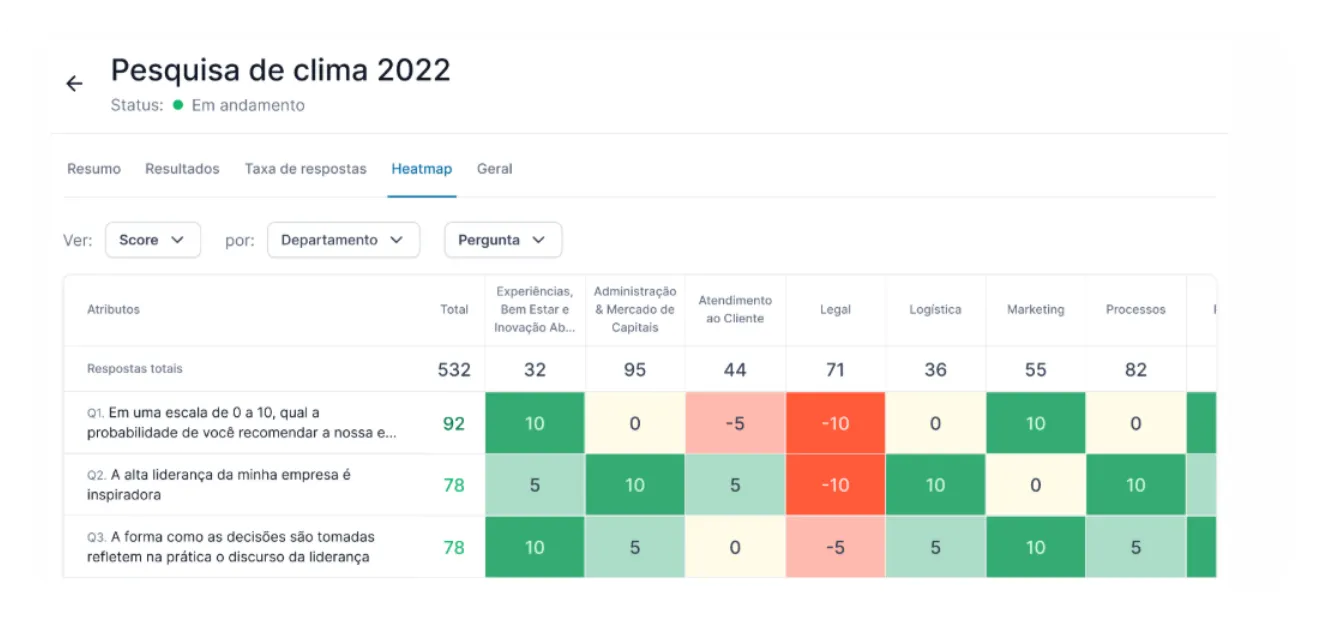The width and height of the screenshot is (1324, 621).
Task: Open the Departamento dropdown
Action: 343,240
